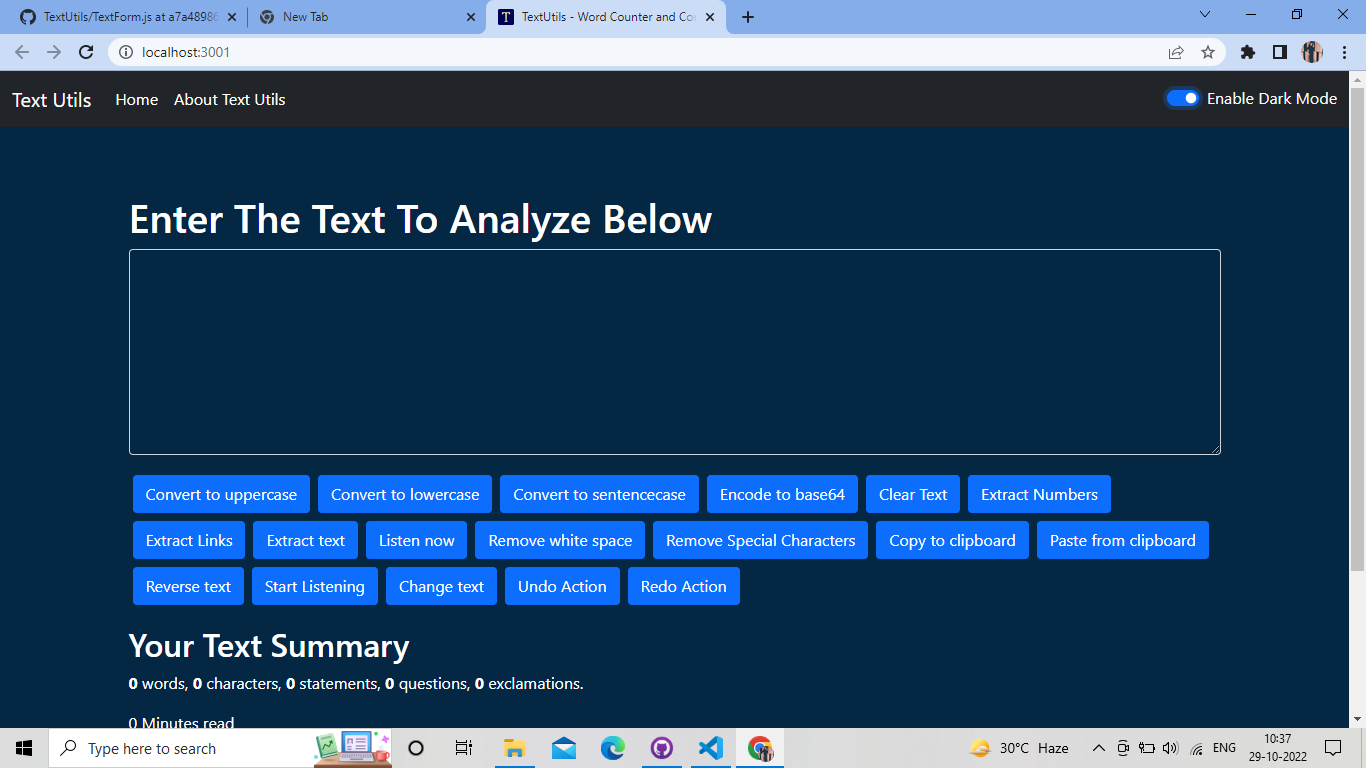Click the Redo Action button
1366x768 pixels.
[683, 586]
